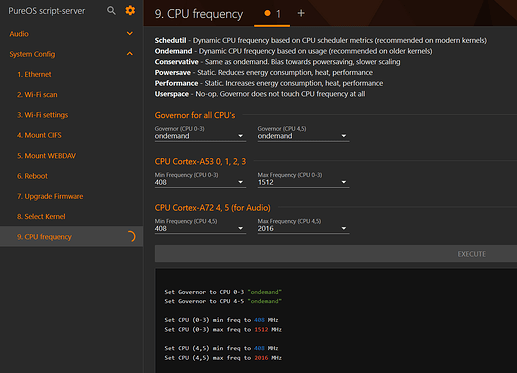
Task: Click the orange status dot on tab 1
Action: 267,13
